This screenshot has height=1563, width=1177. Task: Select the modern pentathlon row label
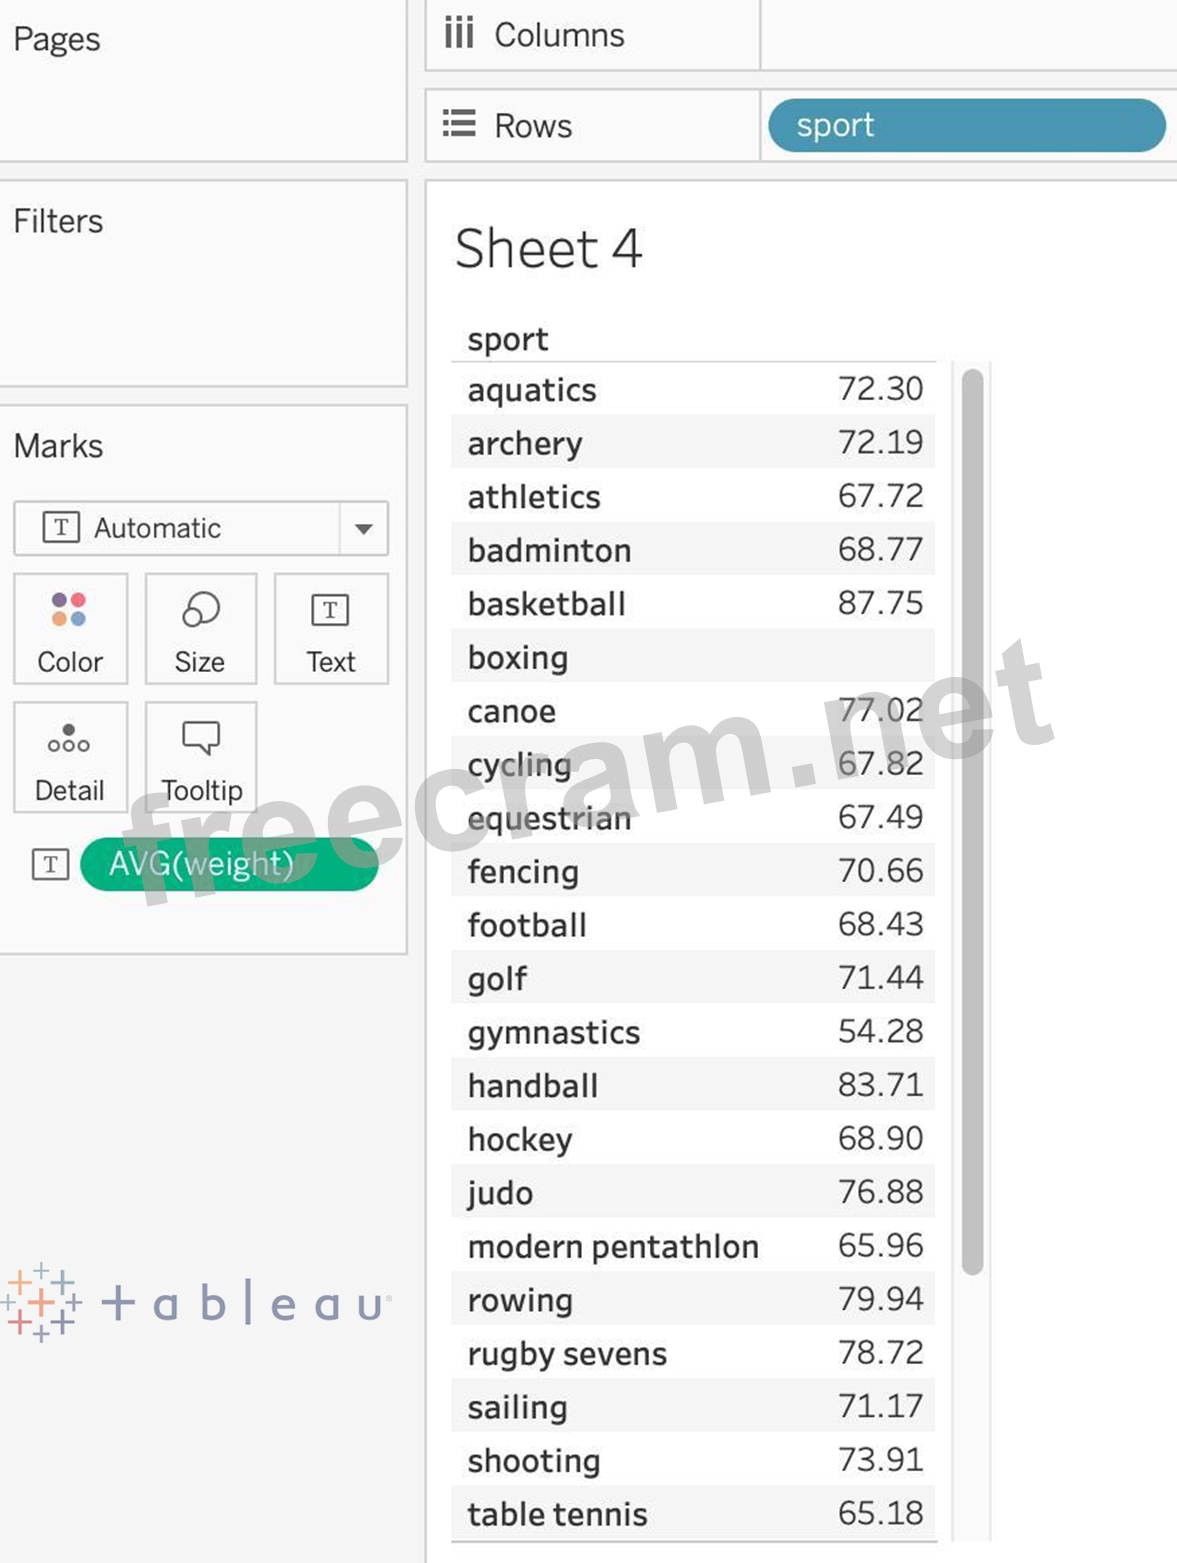(613, 1247)
